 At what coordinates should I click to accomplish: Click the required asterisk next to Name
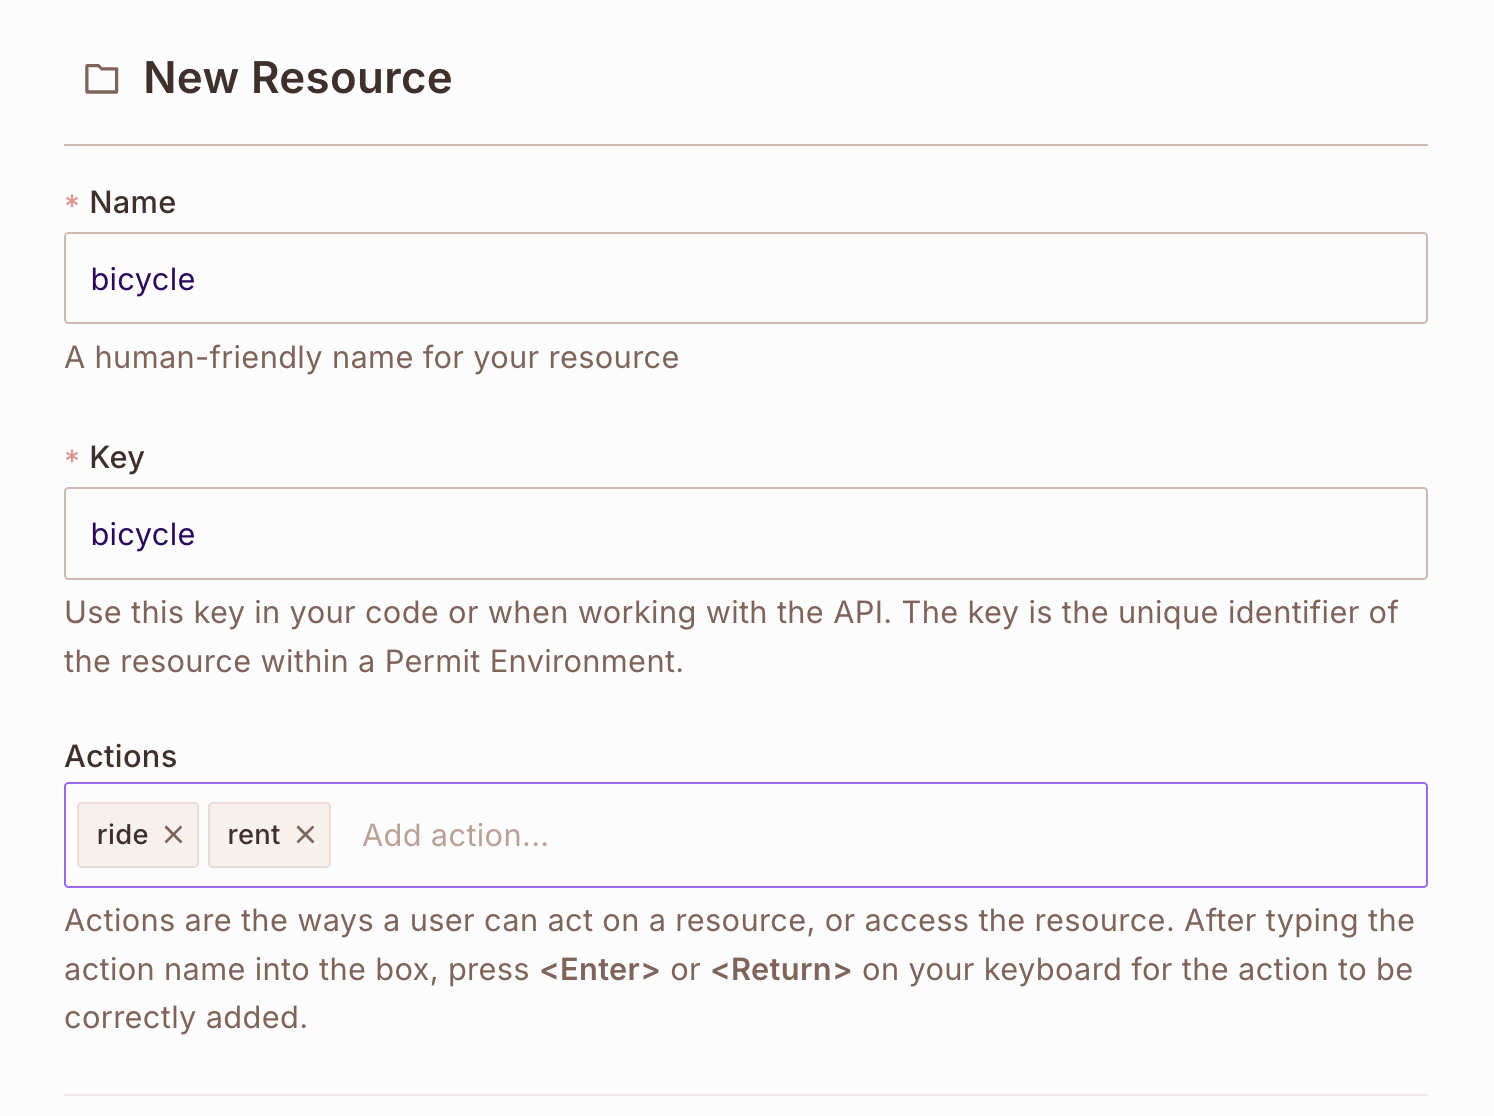coord(71,204)
